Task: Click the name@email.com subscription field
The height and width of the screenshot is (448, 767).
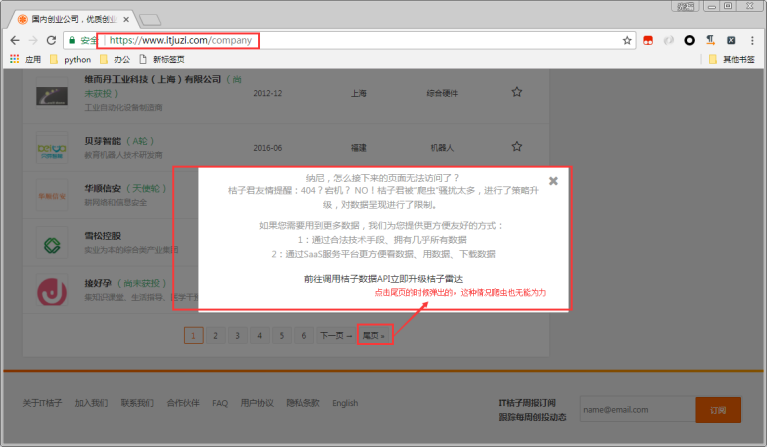Action: click(637, 410)
